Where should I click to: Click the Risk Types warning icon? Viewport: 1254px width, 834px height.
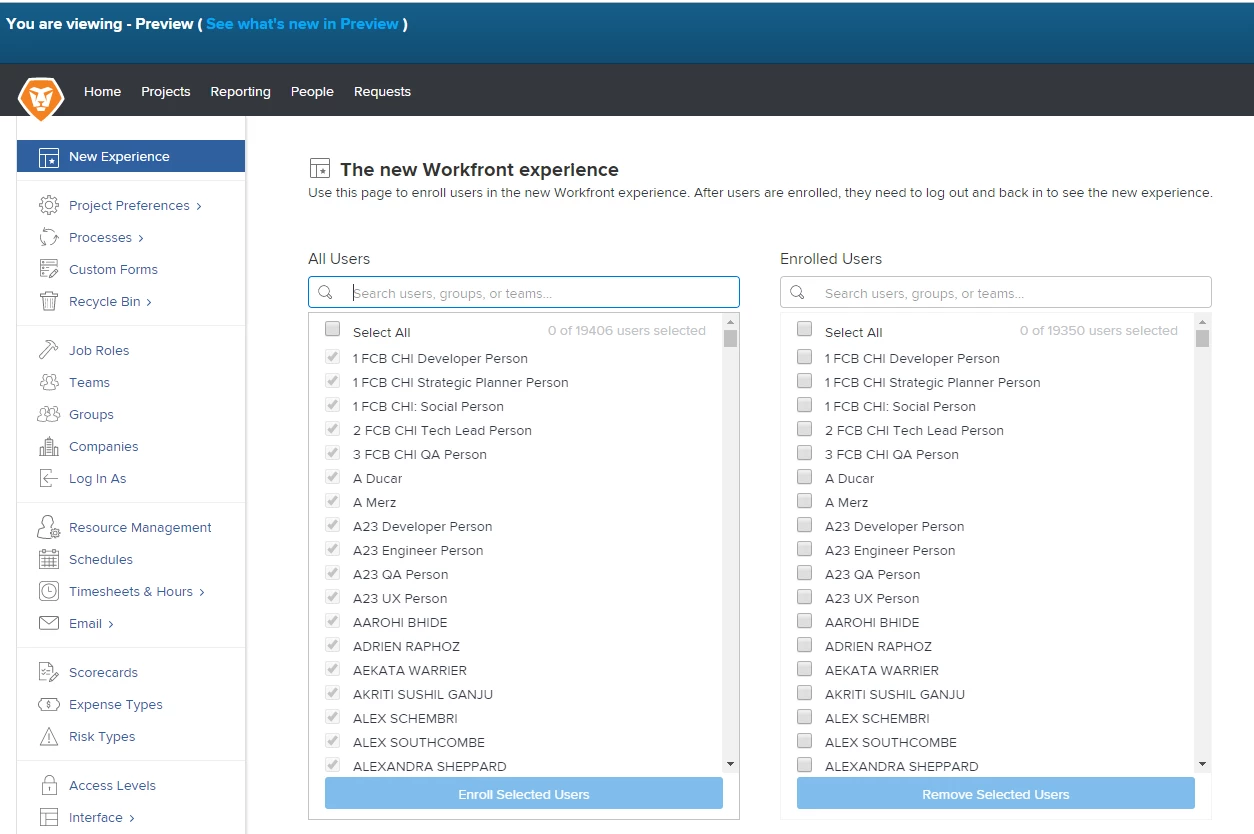pyautogui.click(x=48, y=736)
